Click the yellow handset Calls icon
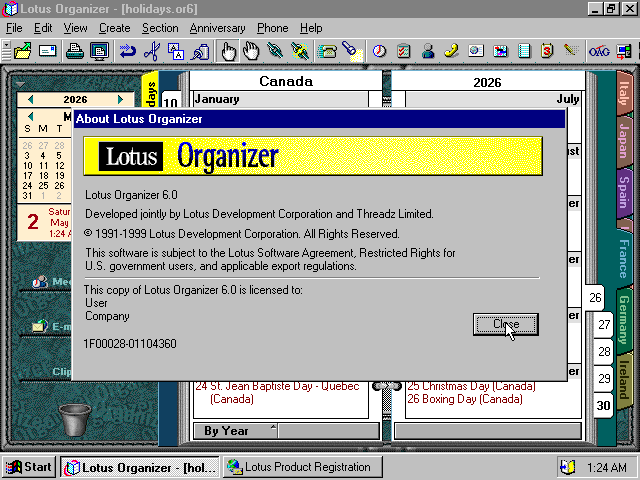The image size is (640, 480). [x=452, y=51]
